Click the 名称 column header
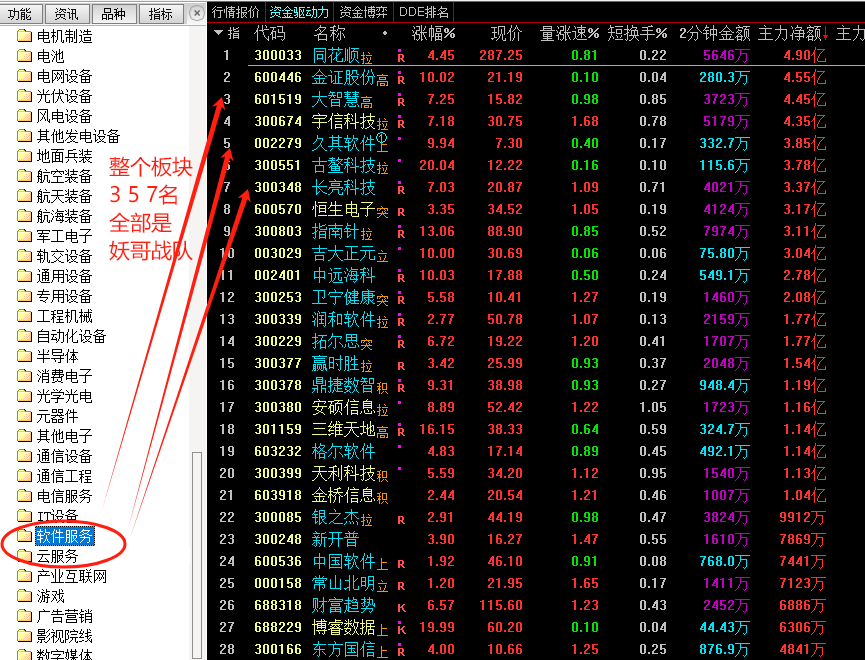 pos(329,34)
